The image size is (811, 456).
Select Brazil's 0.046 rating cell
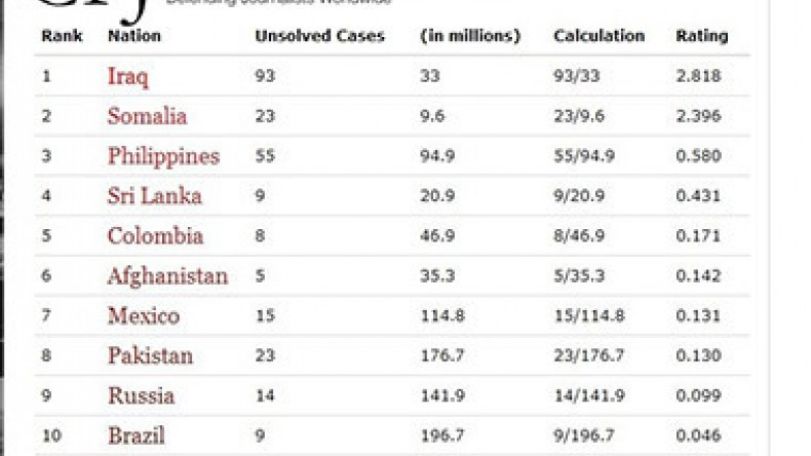tap(698, 435)
